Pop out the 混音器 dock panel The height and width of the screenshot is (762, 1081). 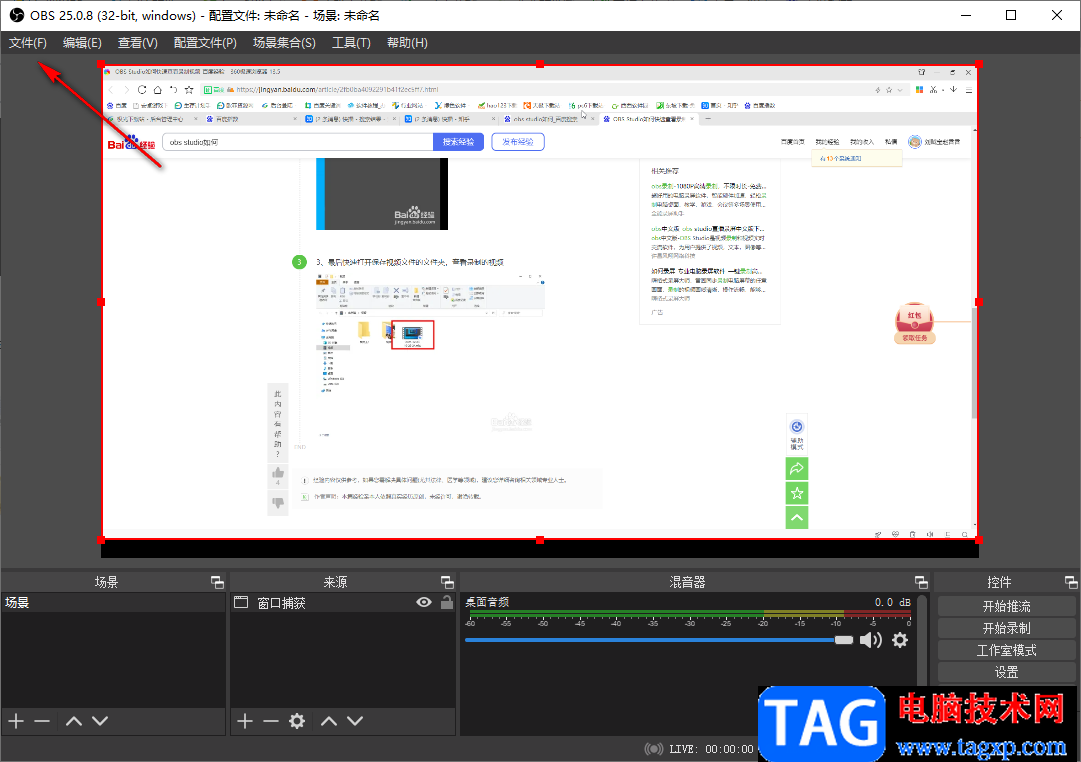point(921,583)
